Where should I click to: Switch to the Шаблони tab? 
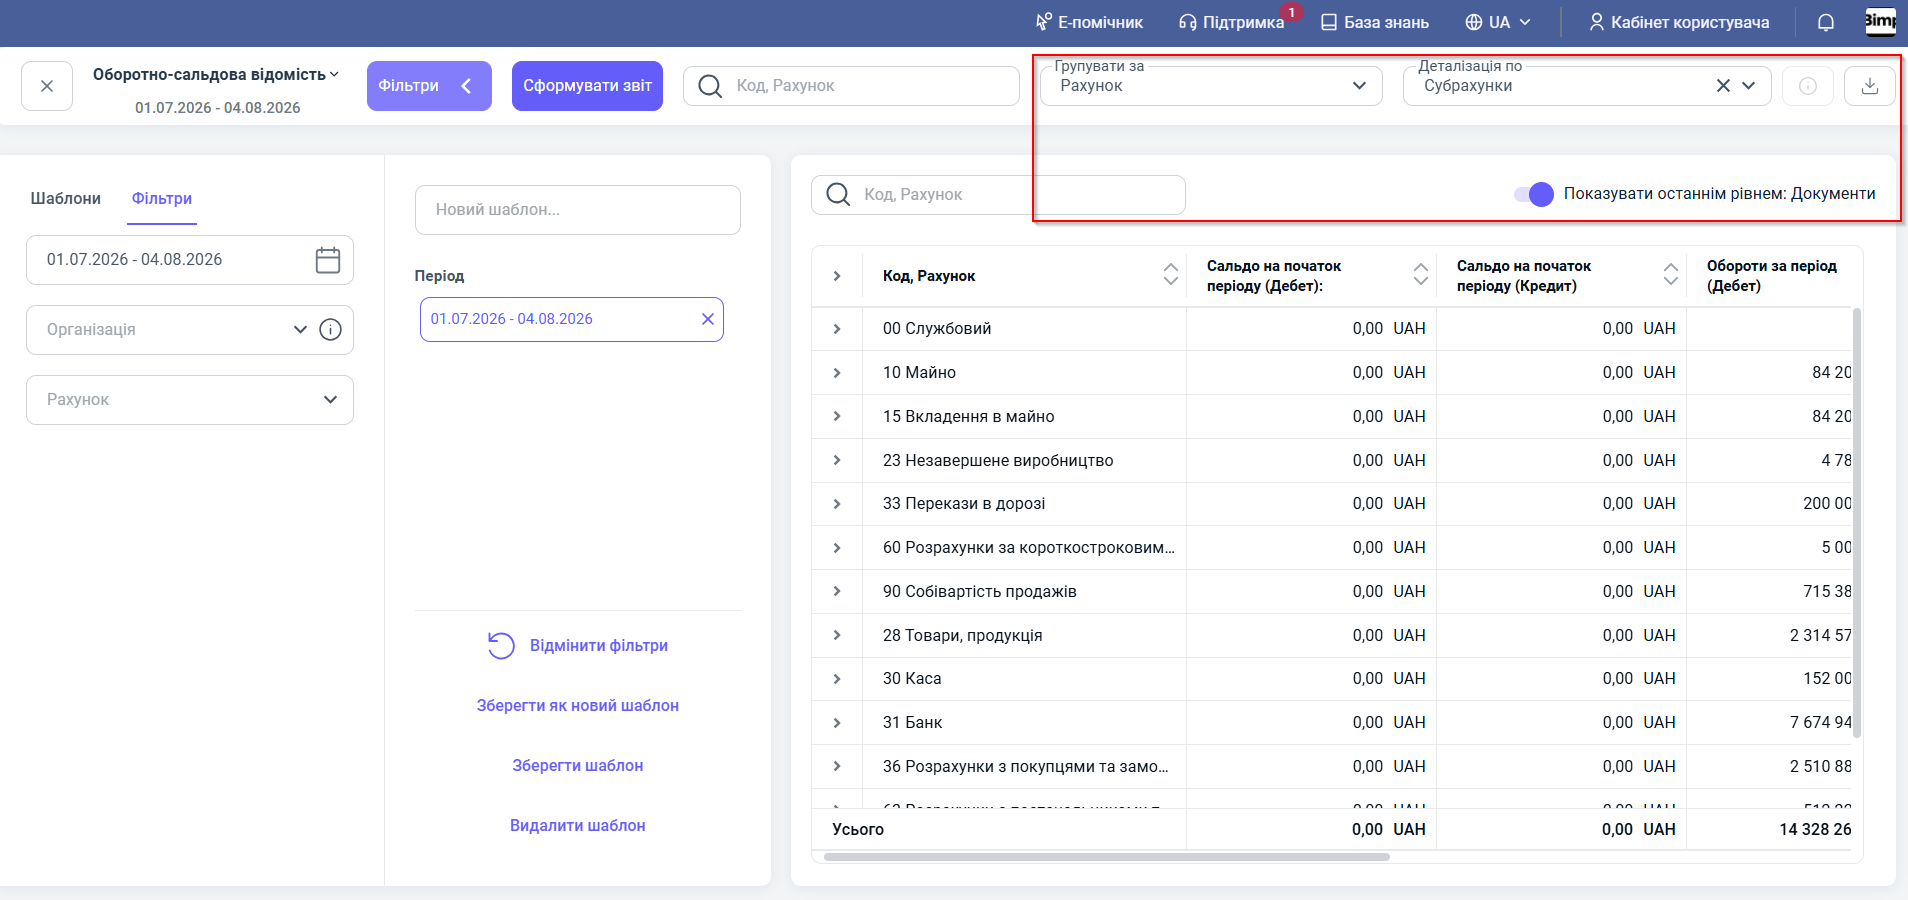(66, 198)
